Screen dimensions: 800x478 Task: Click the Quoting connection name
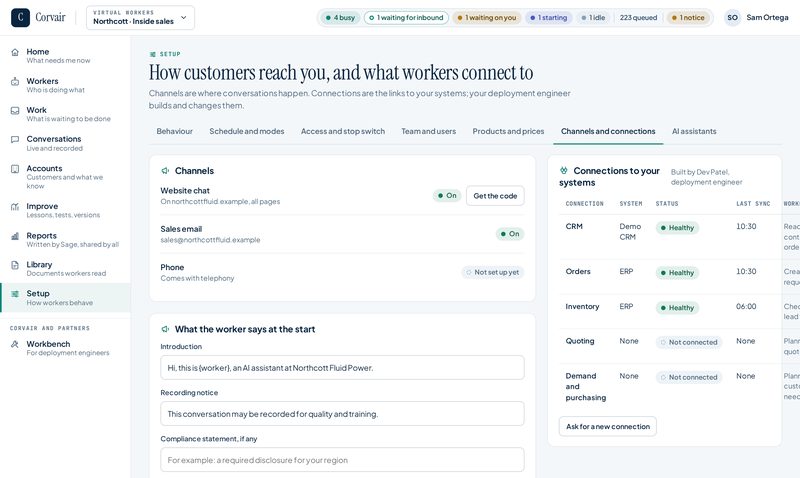(580, 341)
